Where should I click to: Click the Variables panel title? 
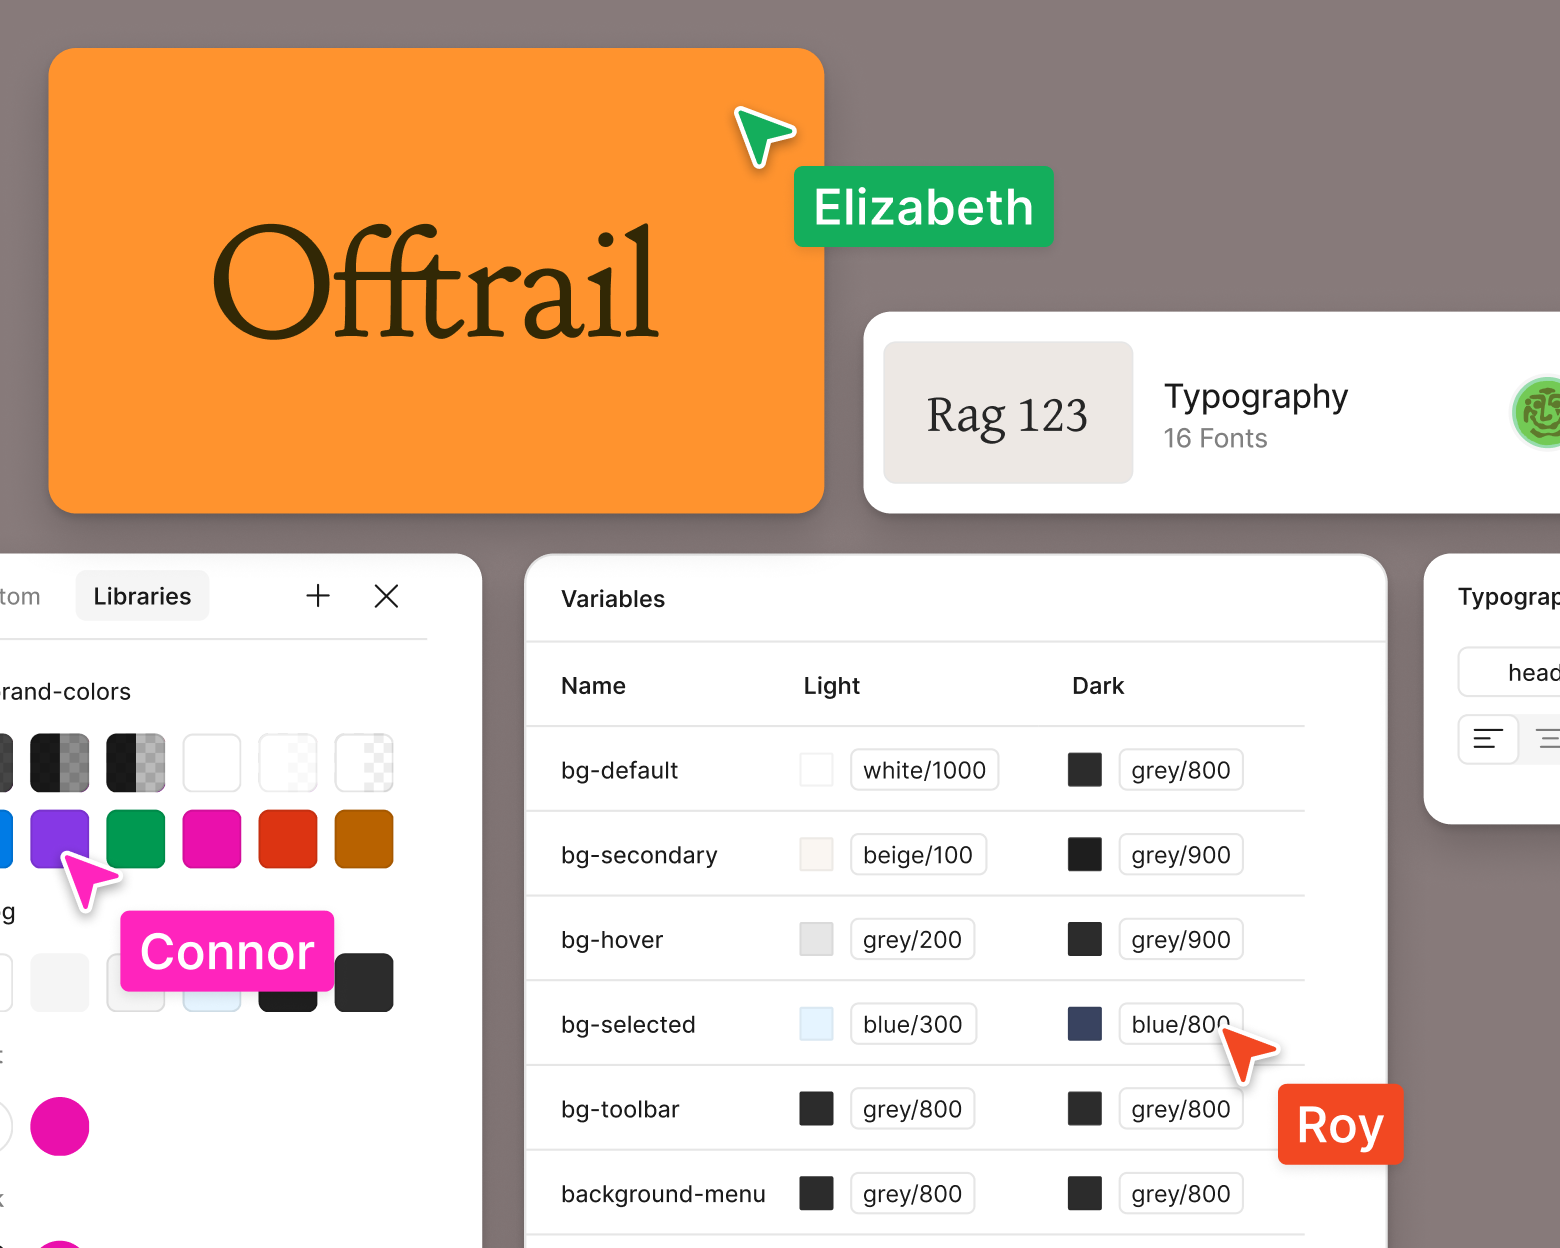tap(613, 599)
